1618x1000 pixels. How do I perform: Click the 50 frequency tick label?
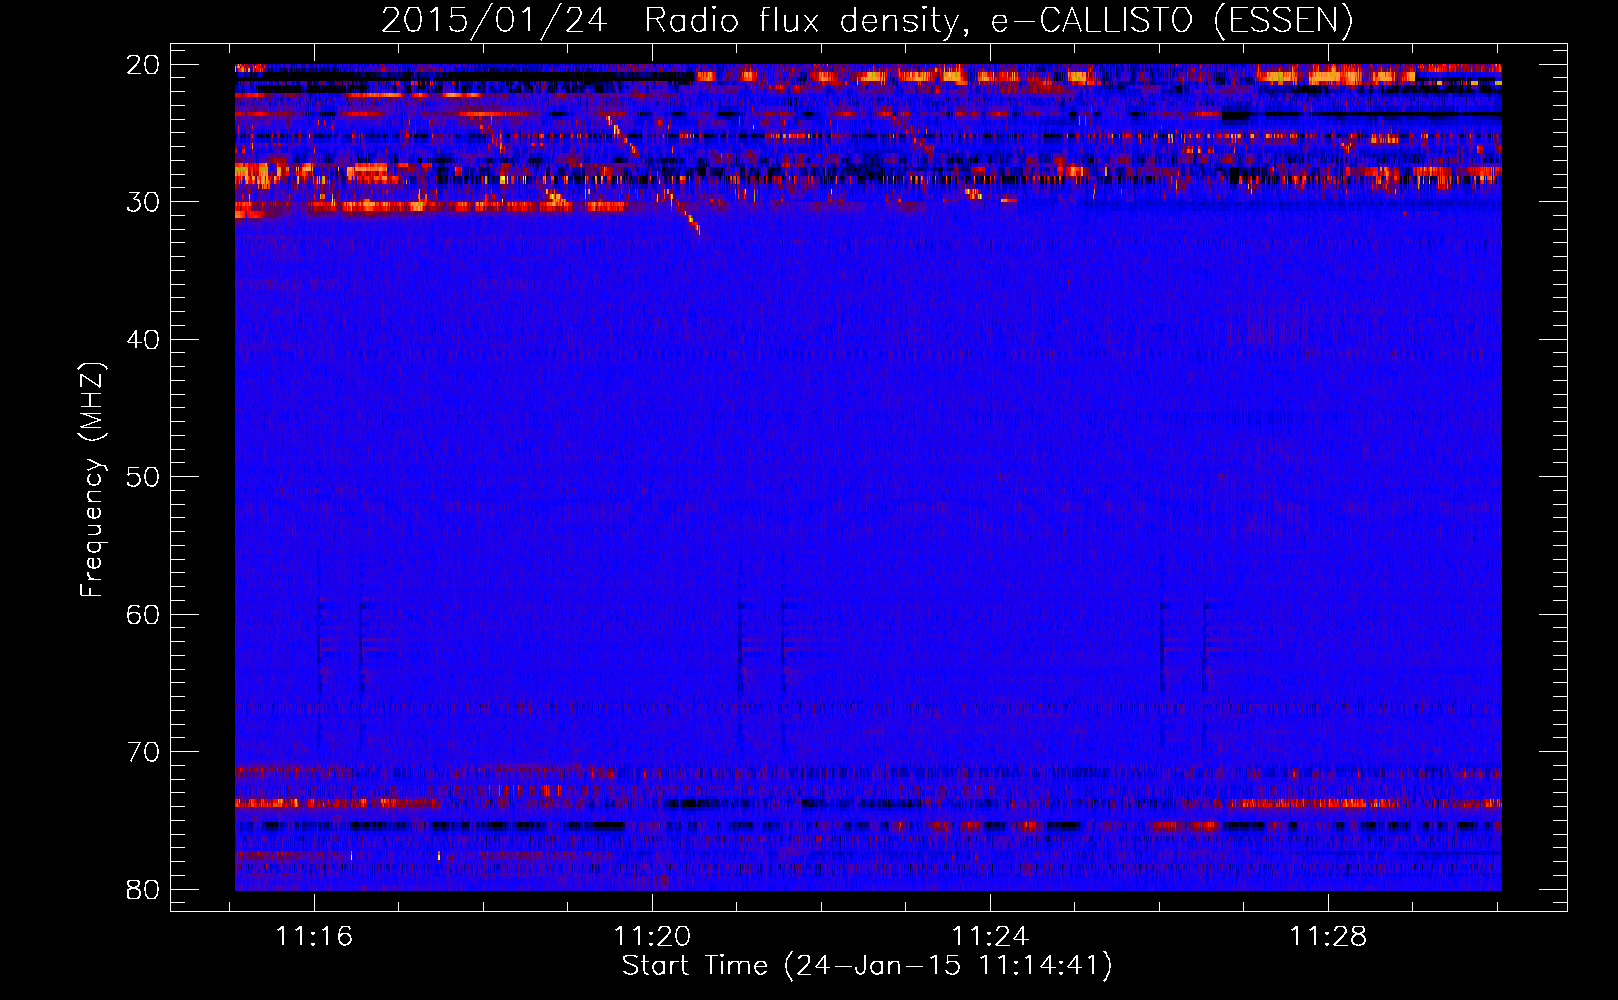pyautogui.click(x=143, y=477)
